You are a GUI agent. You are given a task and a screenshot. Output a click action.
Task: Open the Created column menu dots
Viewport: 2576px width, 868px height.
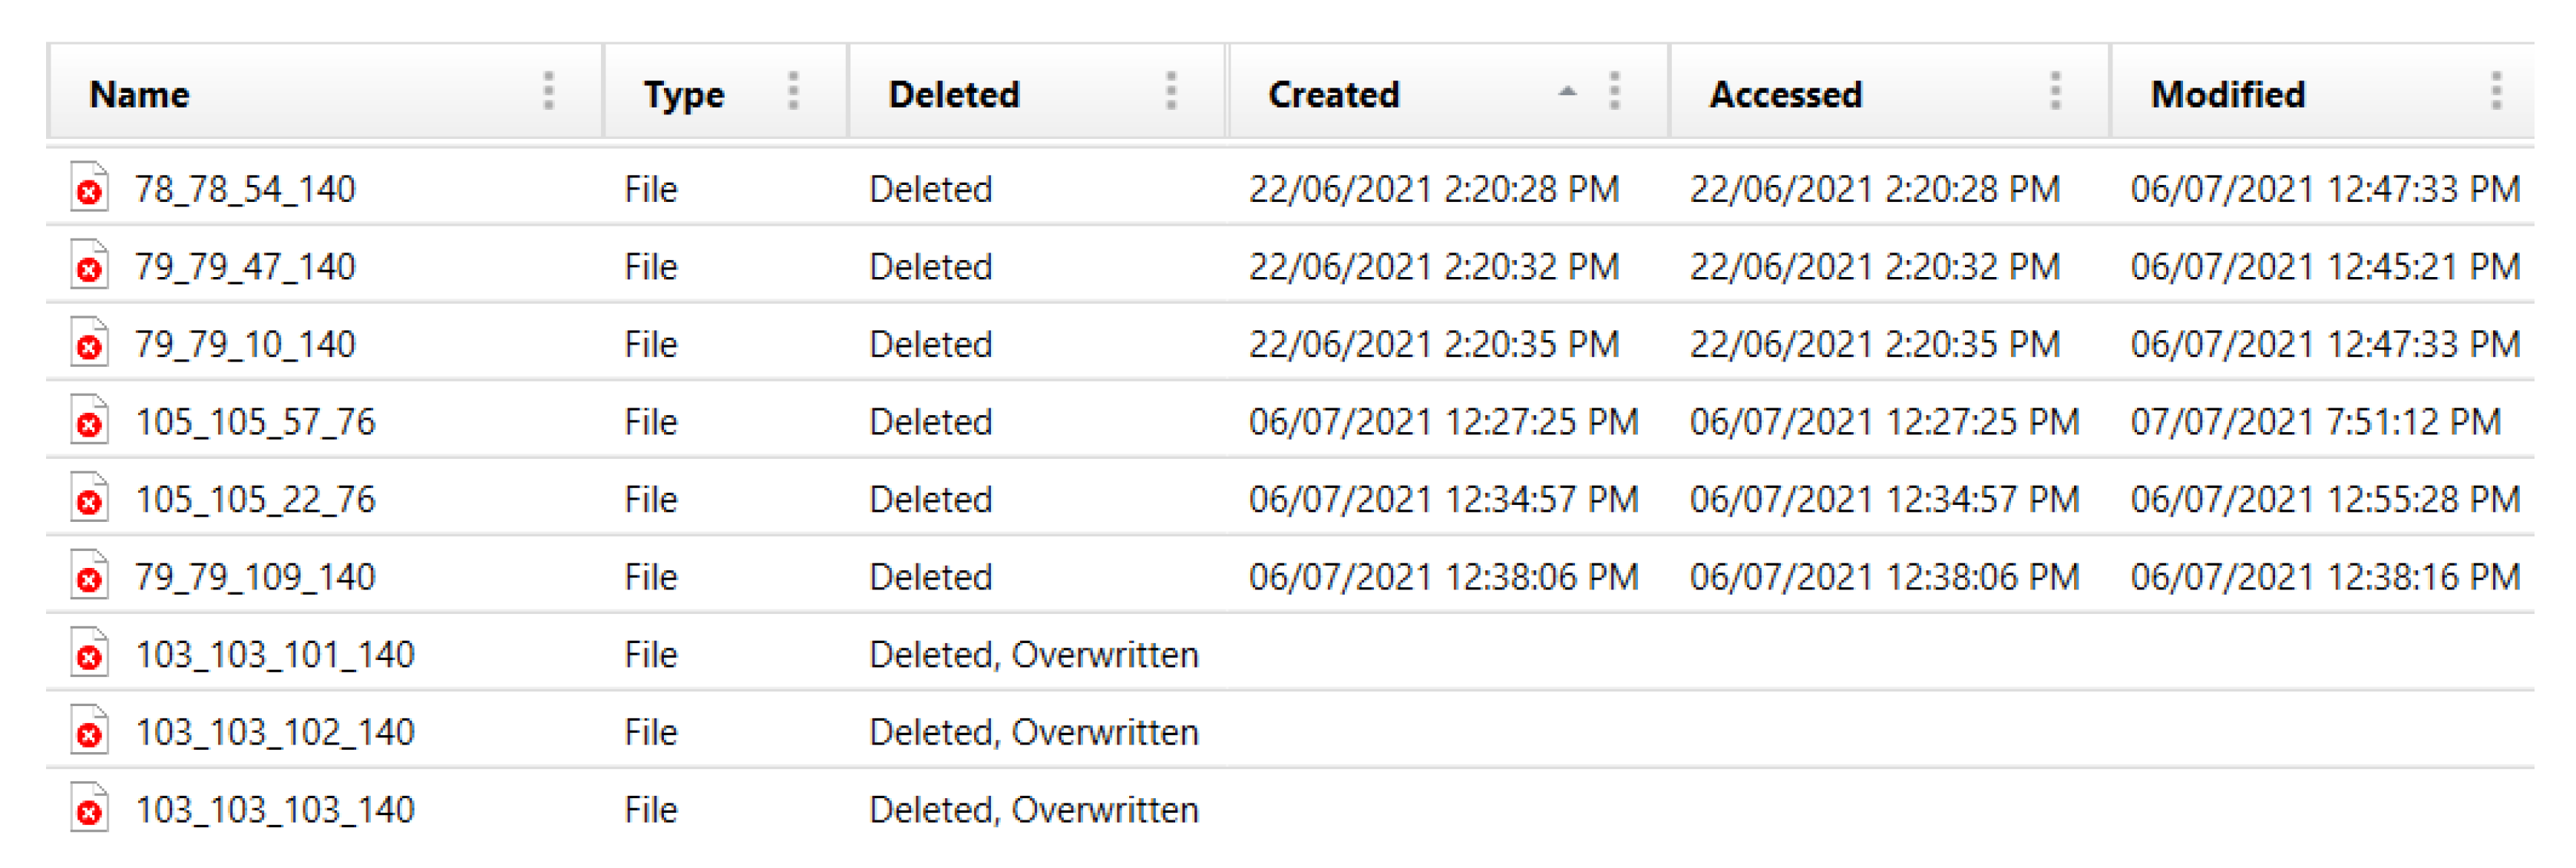coord(1614,92)
